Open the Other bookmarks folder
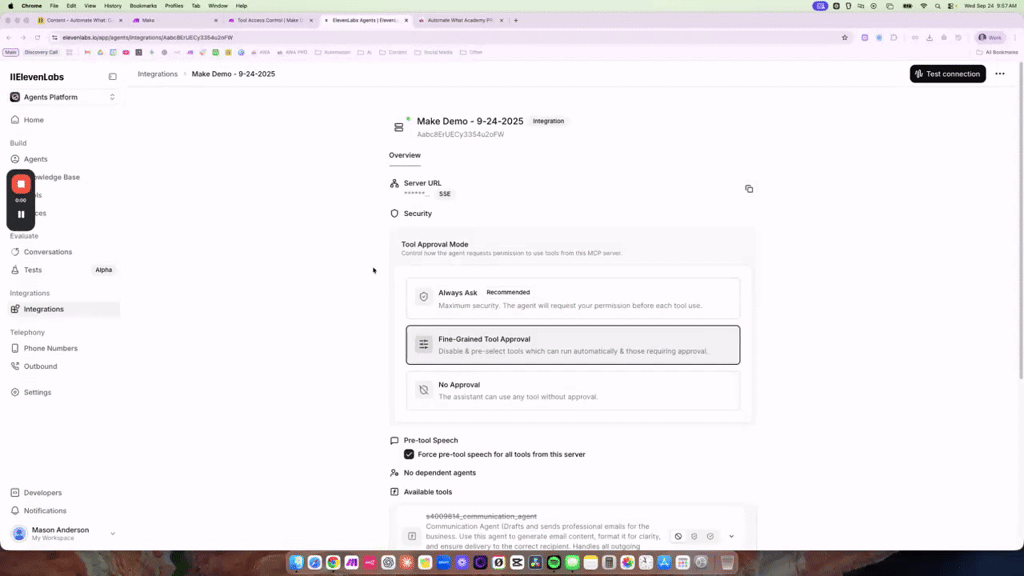The image size is (1024, 576). [x=471, y=52]
